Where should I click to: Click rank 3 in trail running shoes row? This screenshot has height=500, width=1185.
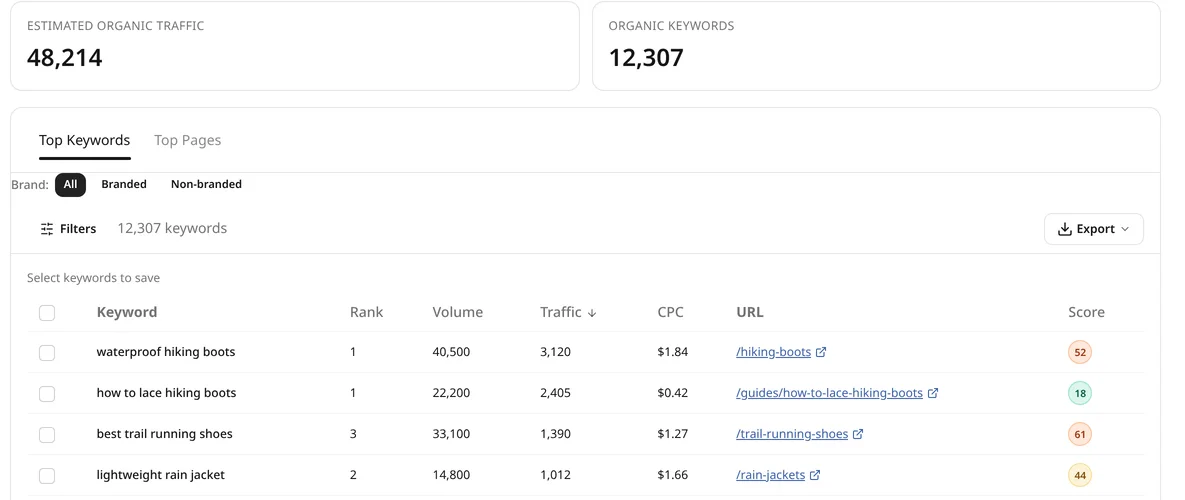coord(353,434)
